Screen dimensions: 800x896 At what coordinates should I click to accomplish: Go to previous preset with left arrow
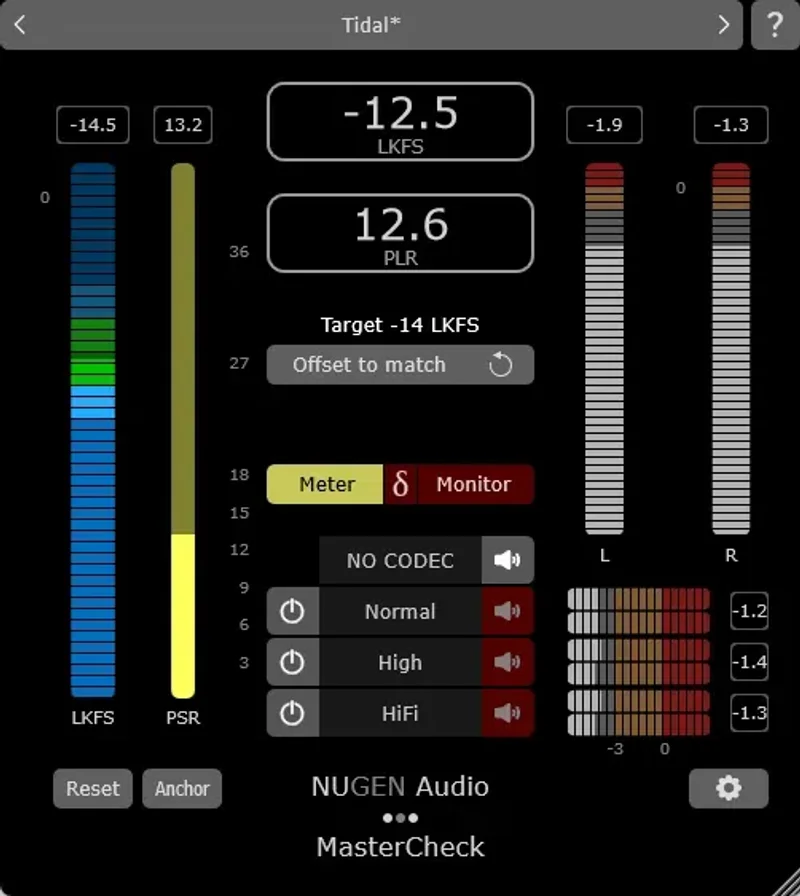(20, 25)
